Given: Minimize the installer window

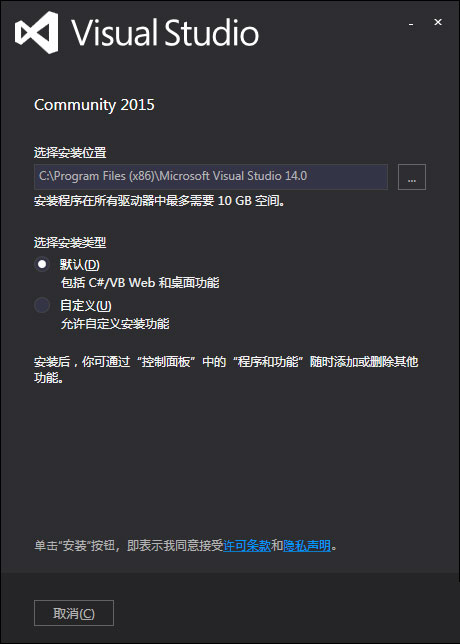Looking at the screenshot, I should click(x=411, y=24).
